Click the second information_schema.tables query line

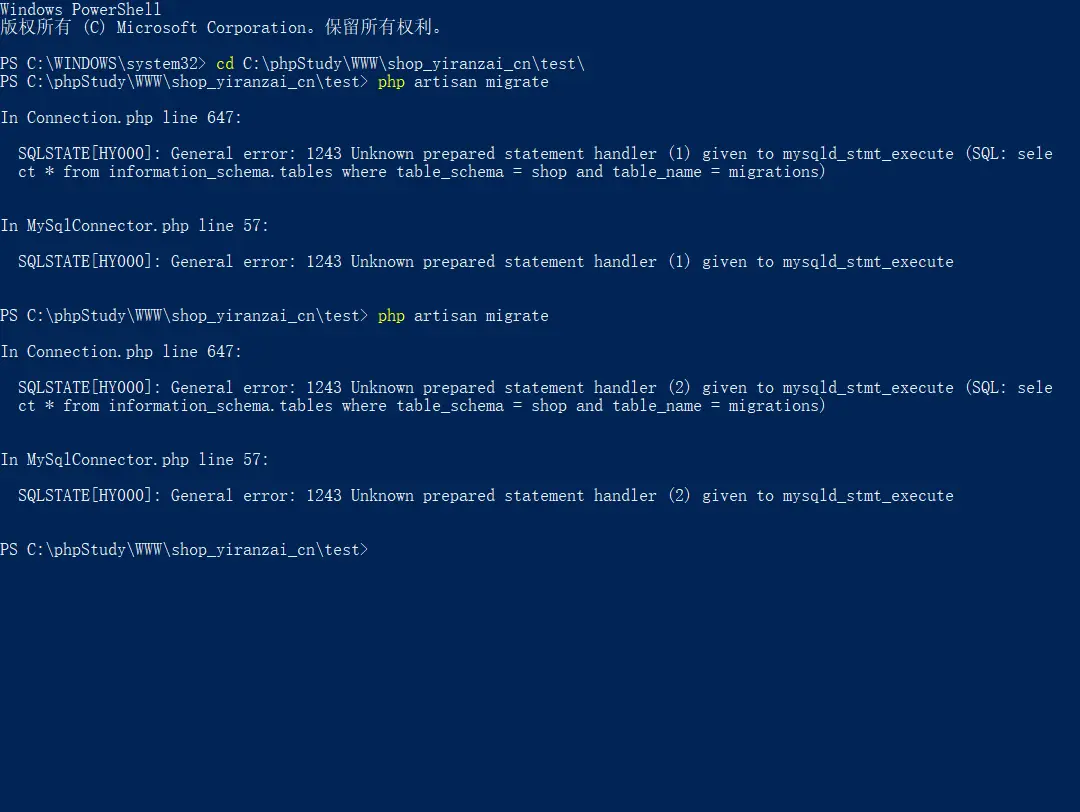click(422, 406)
